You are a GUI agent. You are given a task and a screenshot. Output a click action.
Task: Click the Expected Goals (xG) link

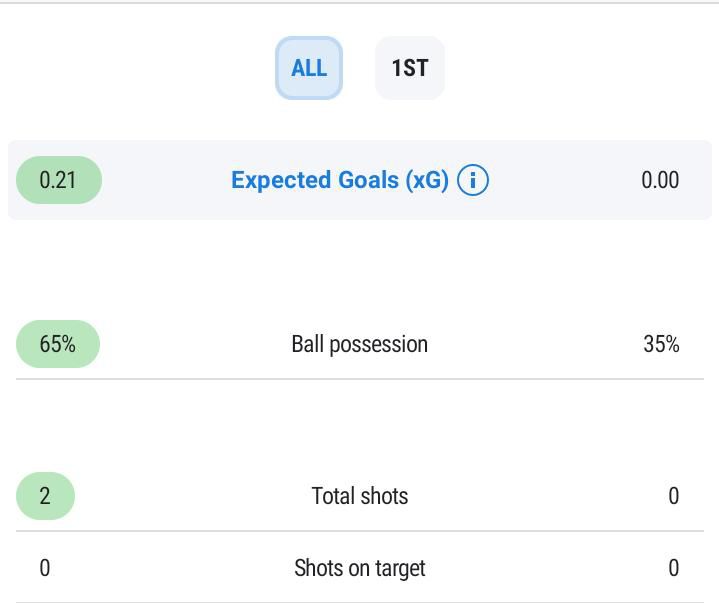339,180
